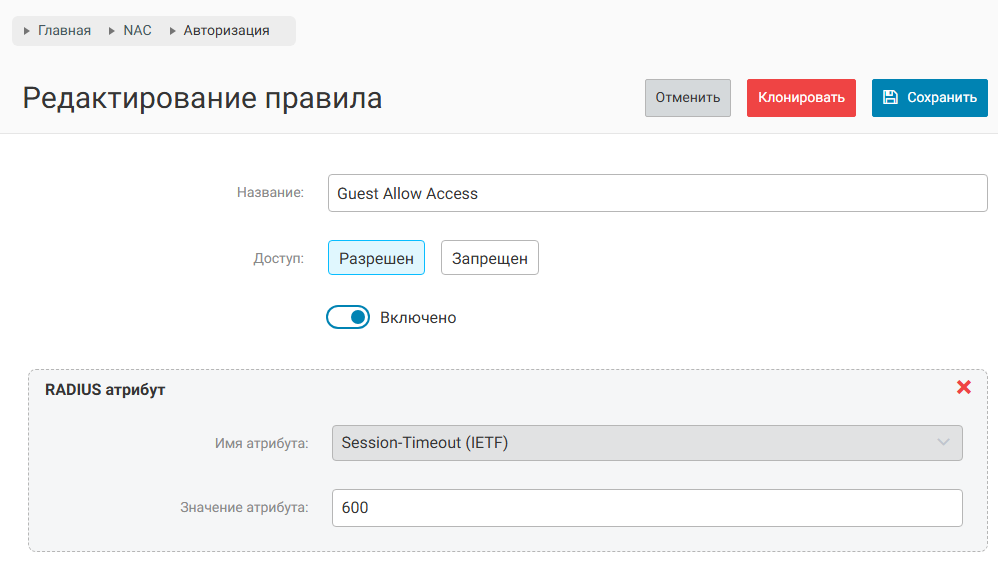Image resolution: width=998 pixels, height=564 pixels.
Task: Focus the Название field with Guest Allow Access
Action: click(657, 193)
